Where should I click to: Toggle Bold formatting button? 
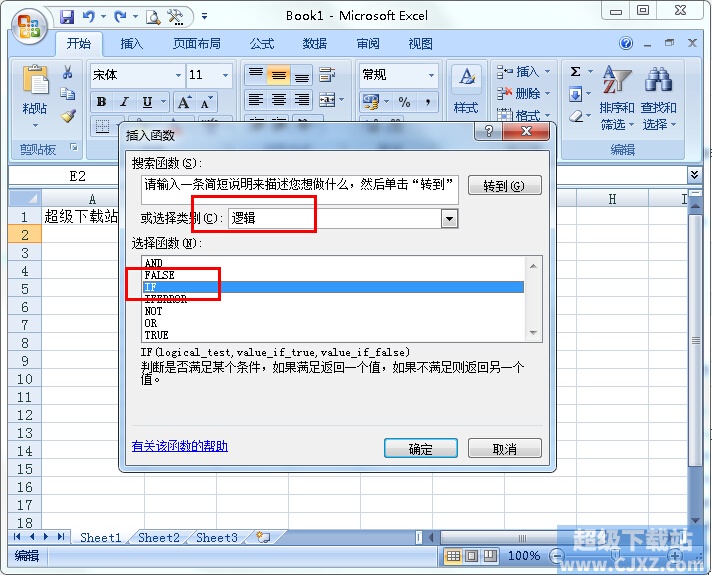(102, 102)
